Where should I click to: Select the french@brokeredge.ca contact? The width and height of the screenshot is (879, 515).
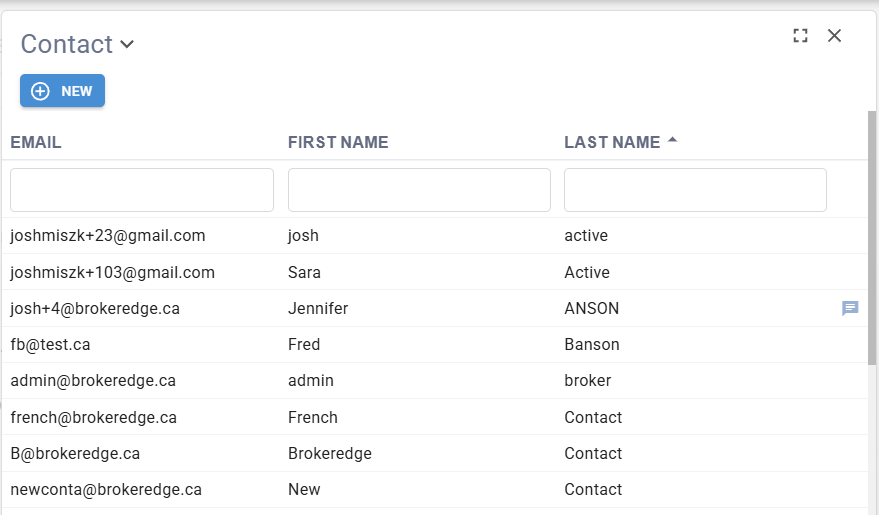click(435, 417)
